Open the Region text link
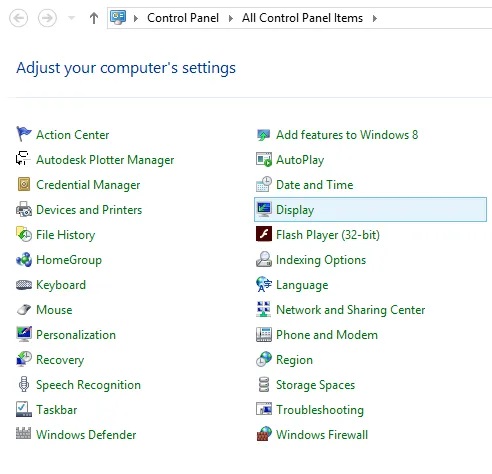The width and height of the screenshot is (492, 474). [294, 360]
